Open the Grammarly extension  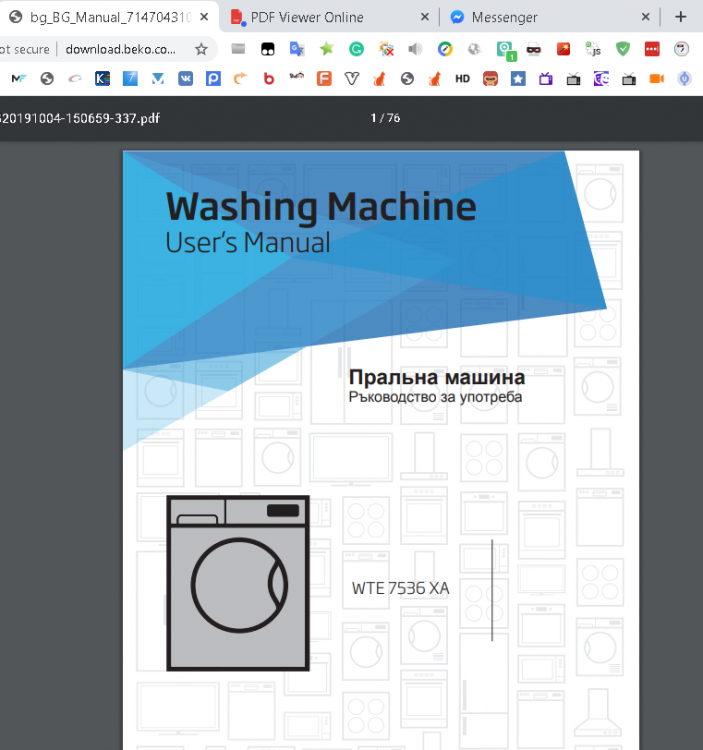click(356, 49)
